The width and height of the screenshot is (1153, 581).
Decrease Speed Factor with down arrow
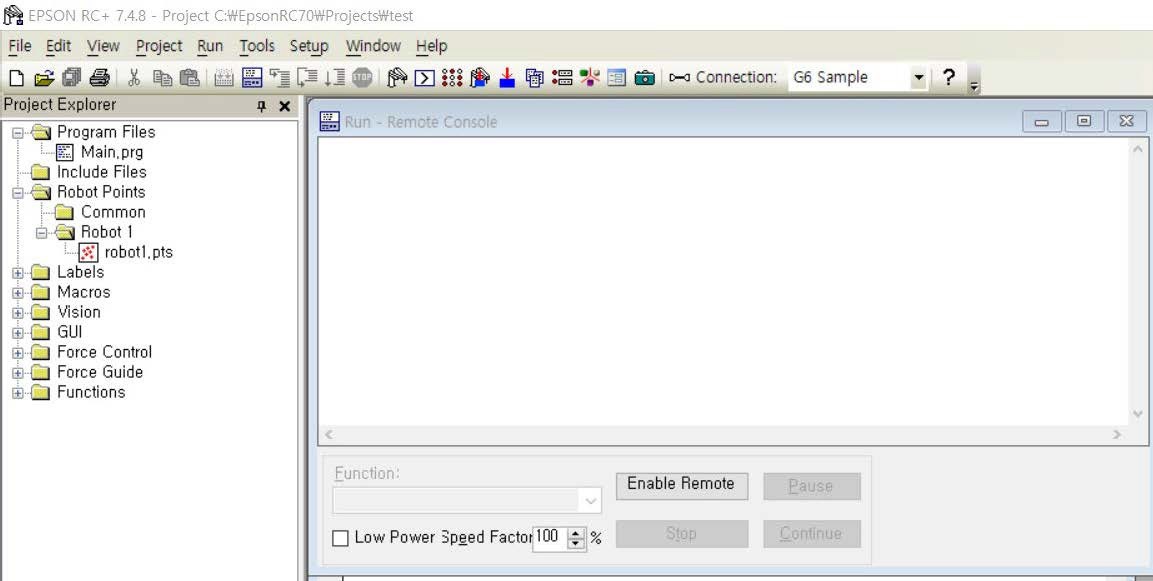576,543
